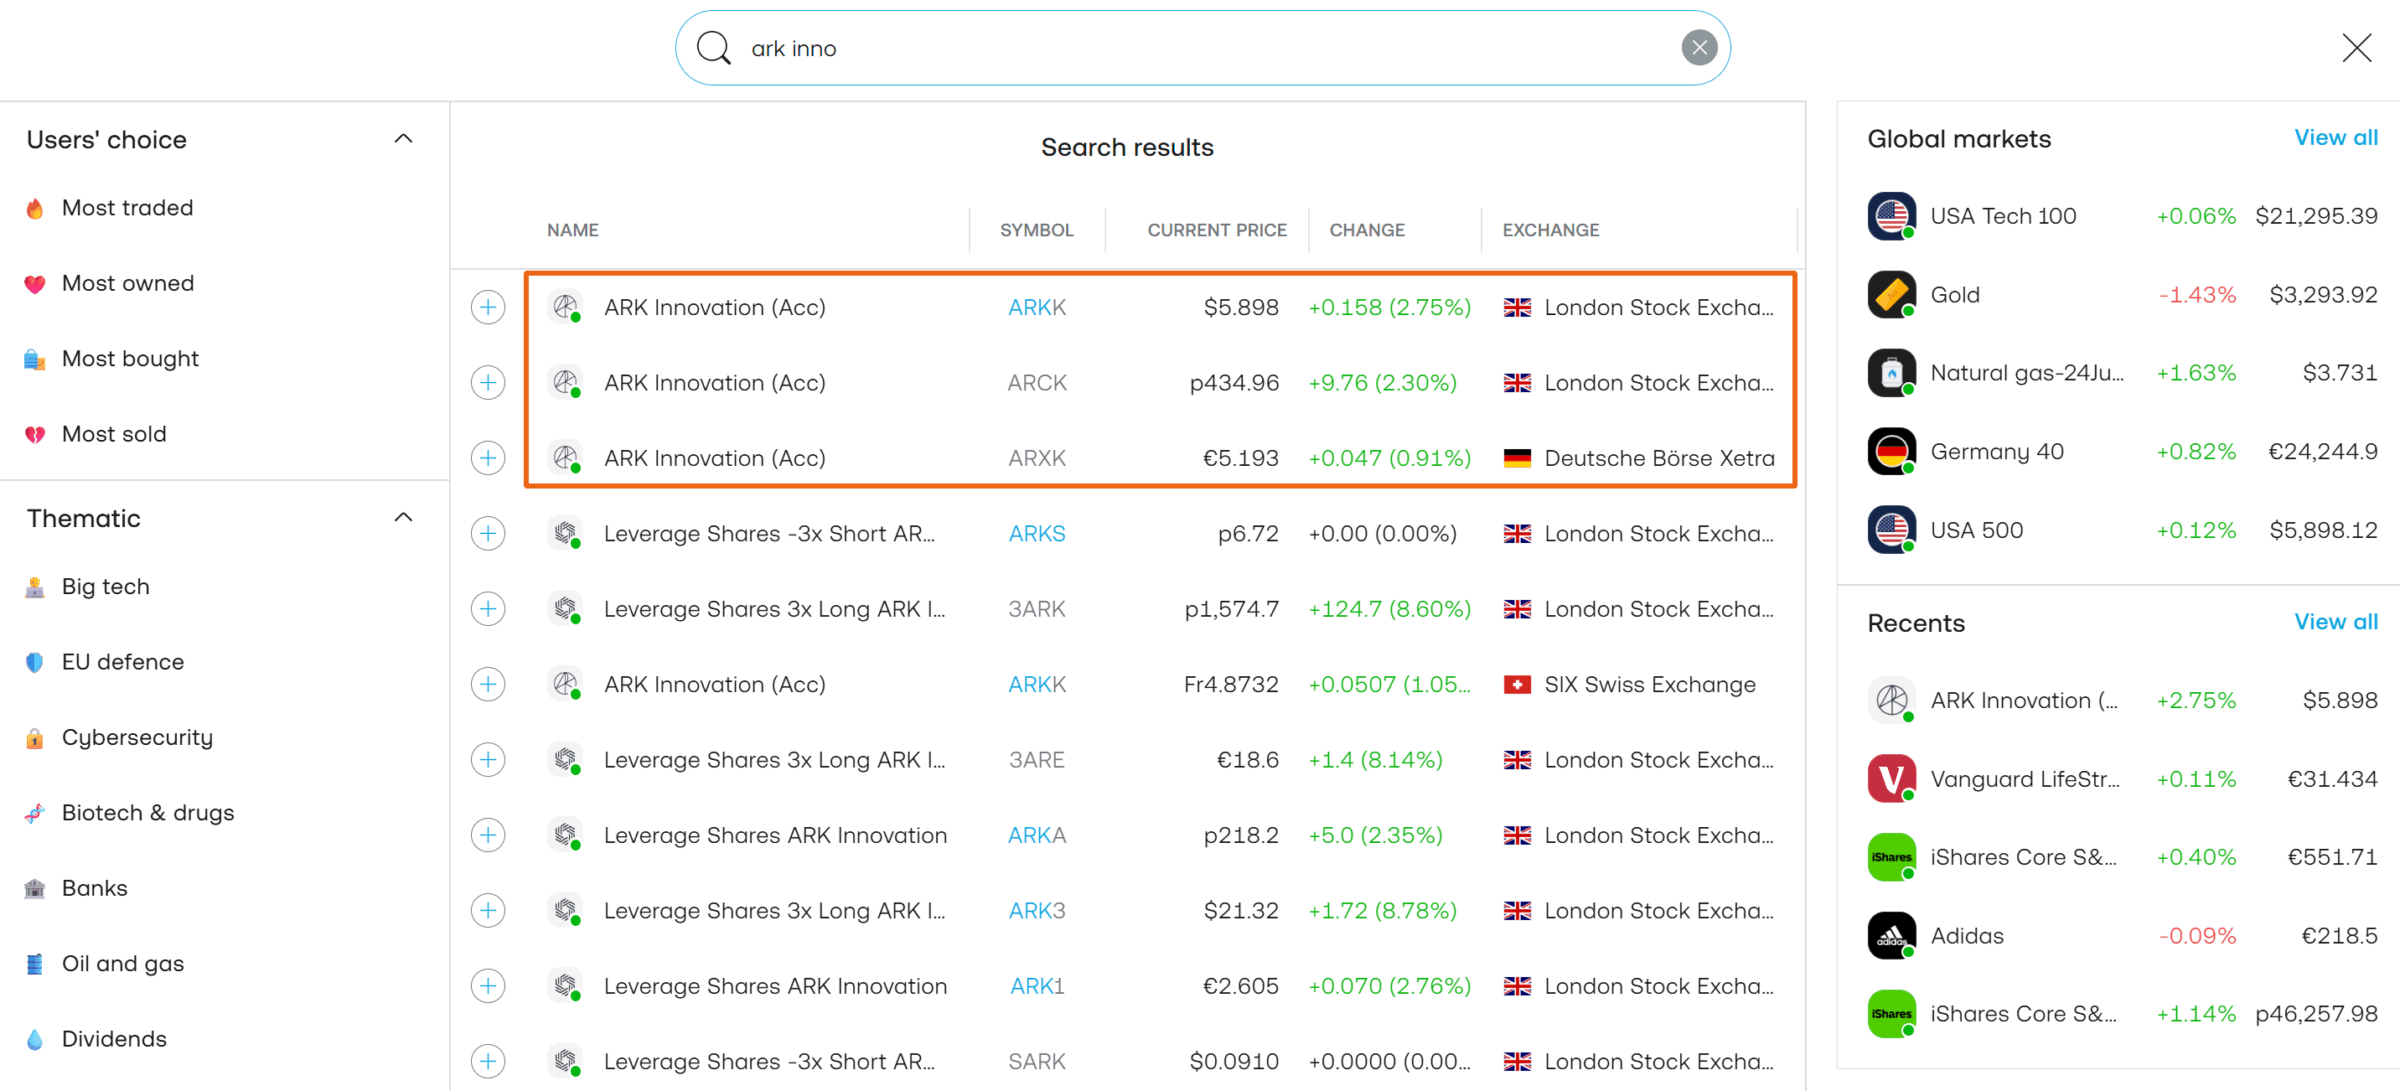The image size is (2400, 1091).
Task: Open the Most owned list
Action: tap(128, 283)
